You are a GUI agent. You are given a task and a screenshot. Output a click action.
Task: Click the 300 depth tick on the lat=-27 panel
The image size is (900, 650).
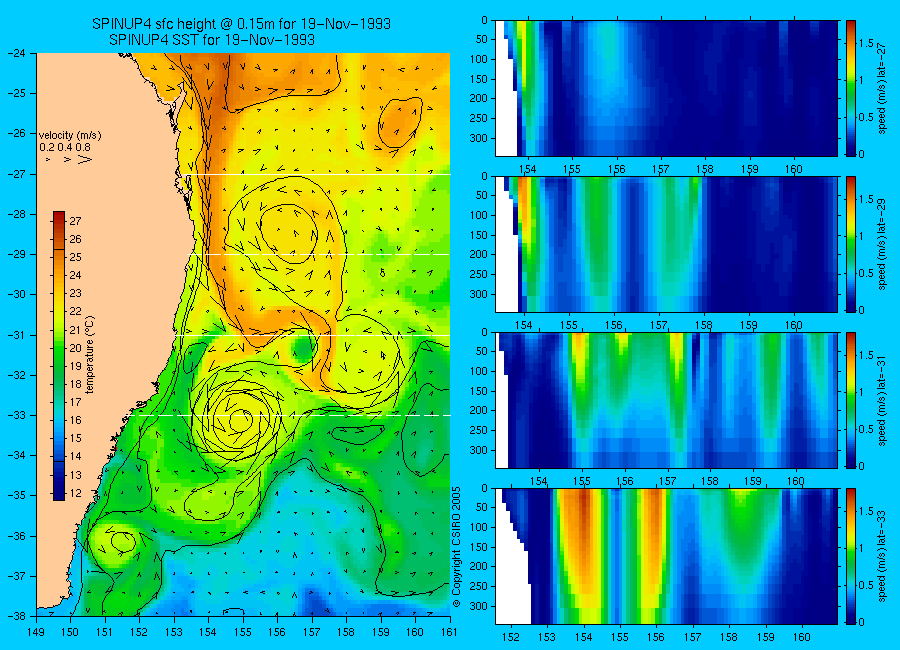tap(479, 138)
